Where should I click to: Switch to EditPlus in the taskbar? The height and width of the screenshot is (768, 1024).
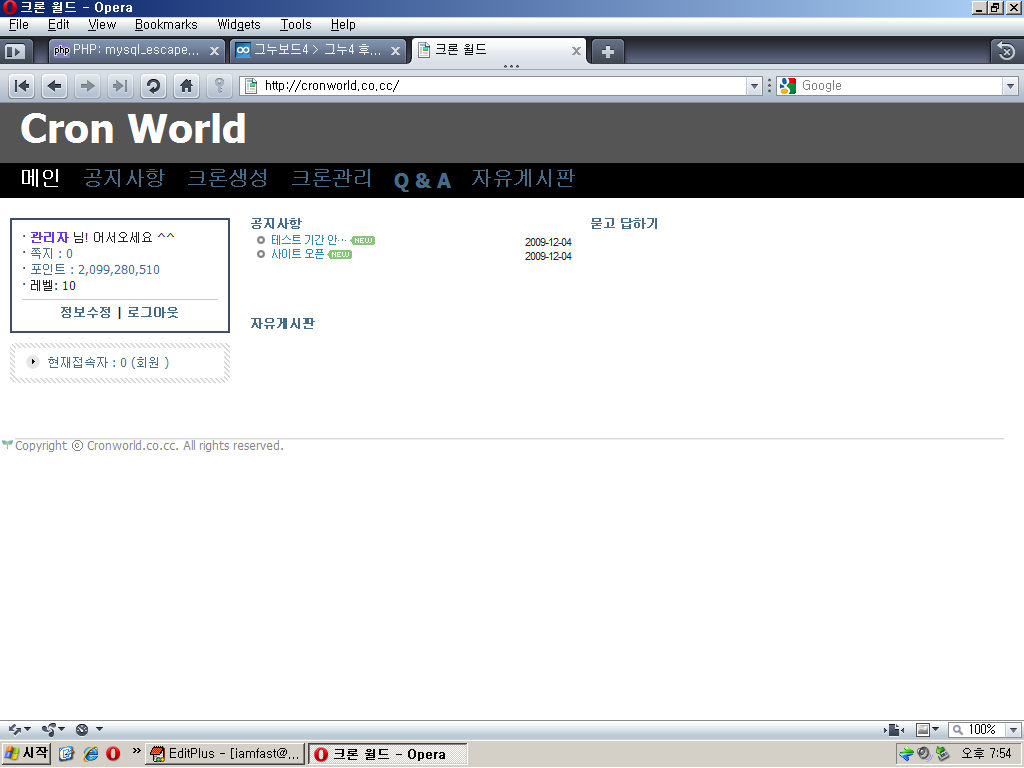pos(224,754)
